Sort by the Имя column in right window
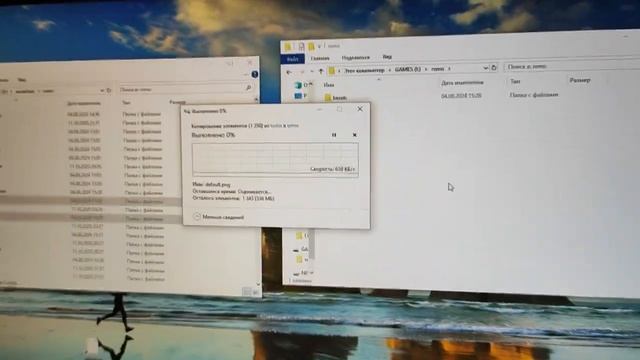The width and height of the screenshot is (640, 360). (x=329, y=85)
